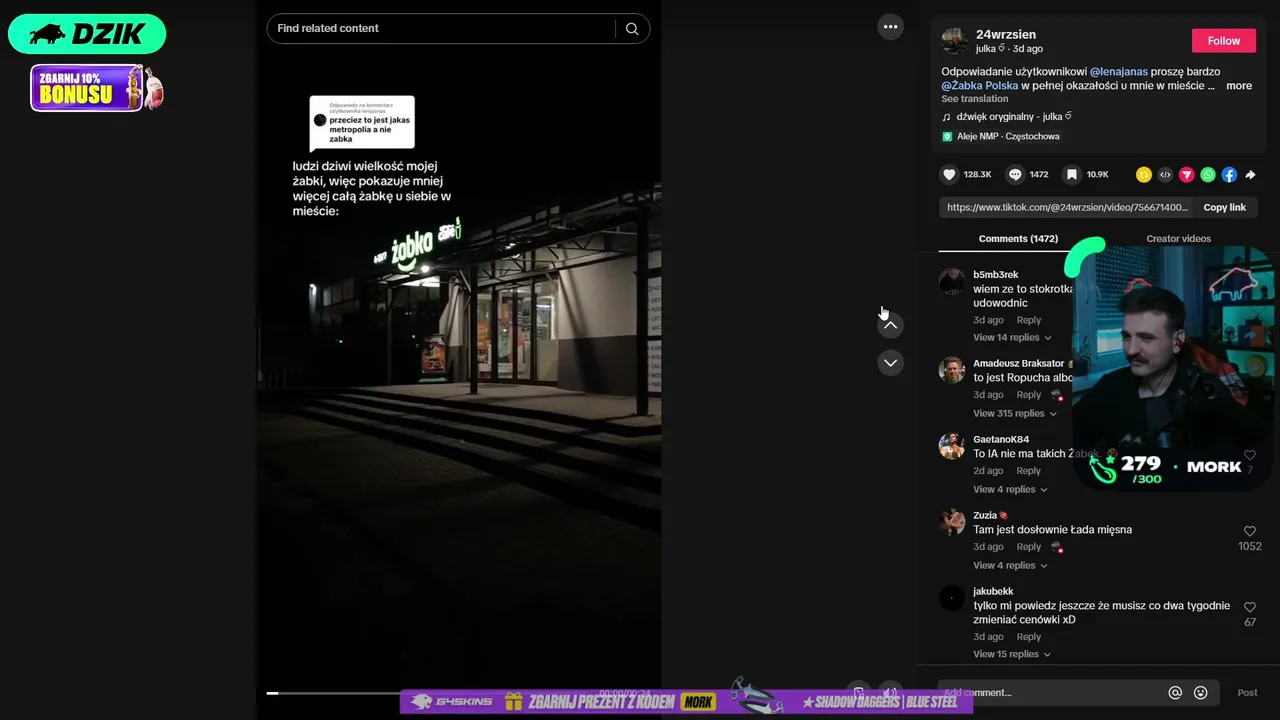
Task: Expand View 15 replies under jakubekk
Action: pyautogui.click(x=1012, y=654)
